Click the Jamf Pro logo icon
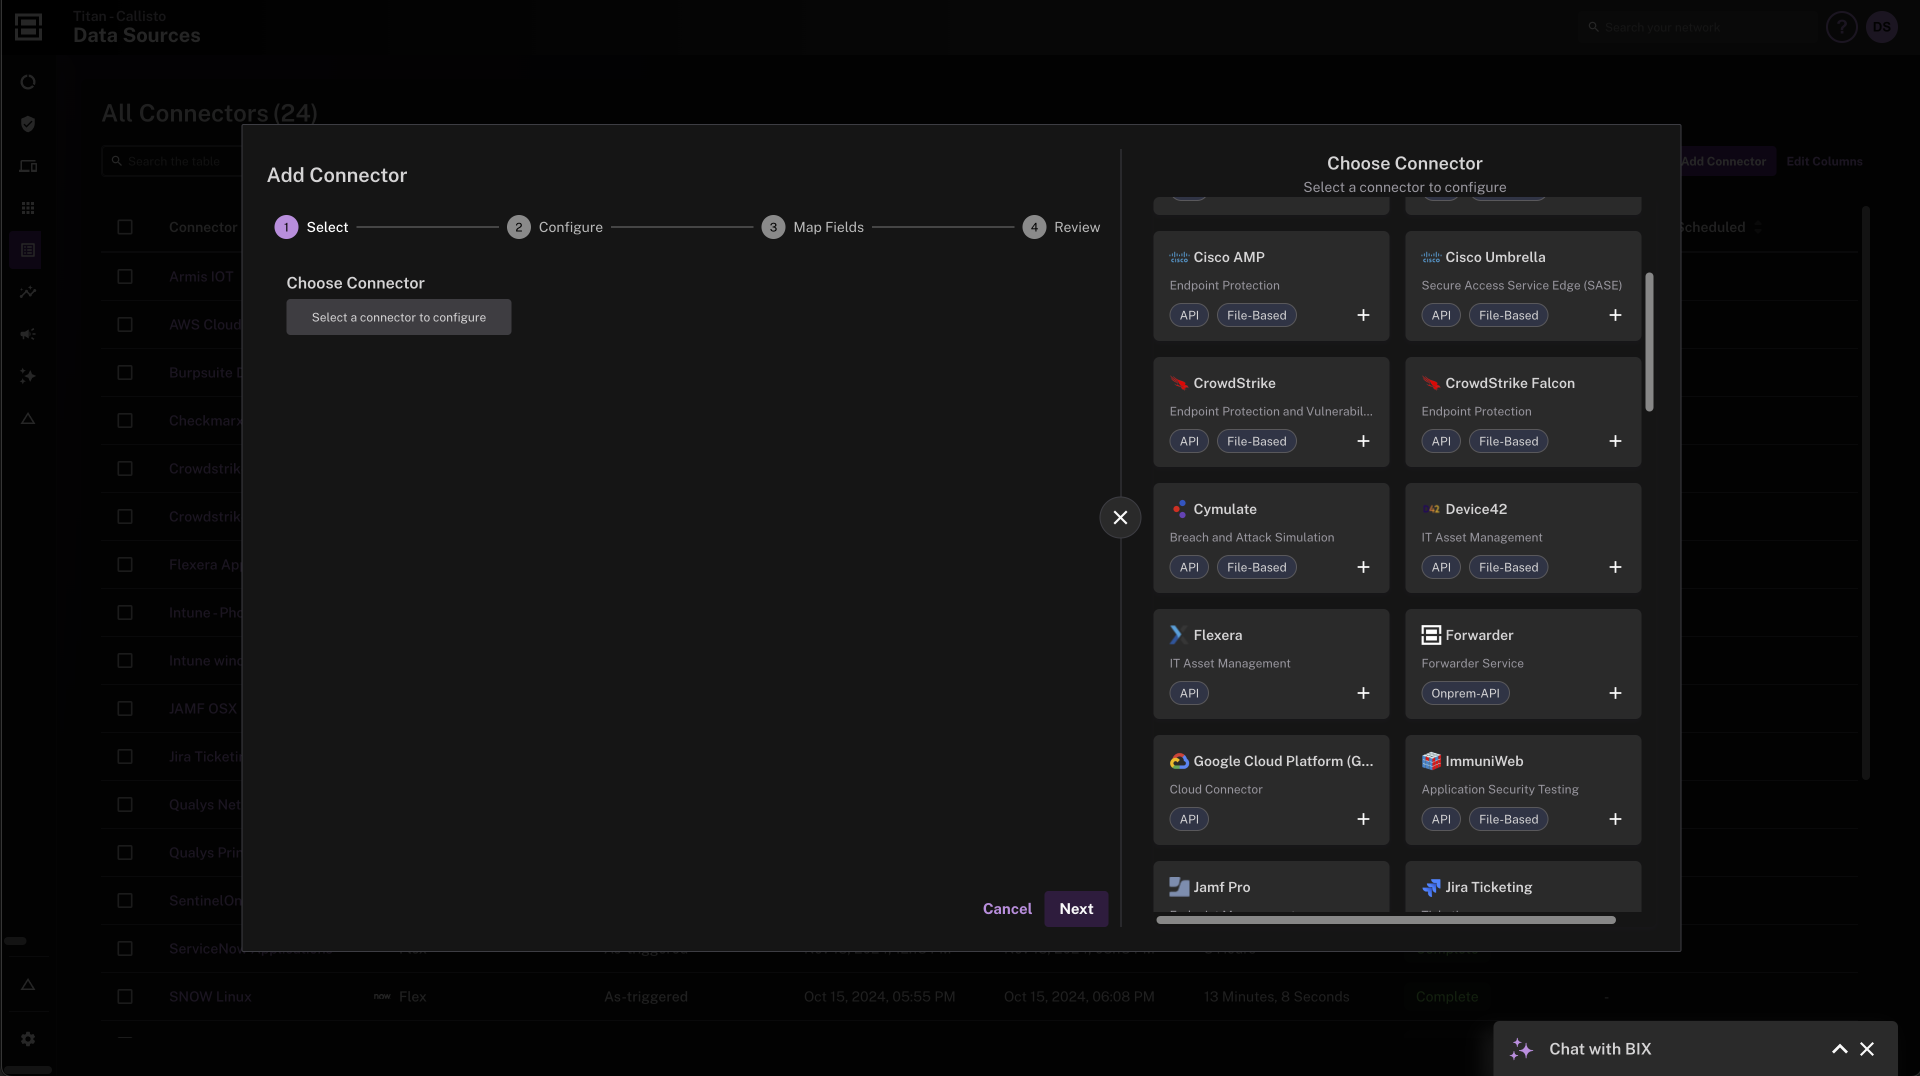 click(1179, 887)
